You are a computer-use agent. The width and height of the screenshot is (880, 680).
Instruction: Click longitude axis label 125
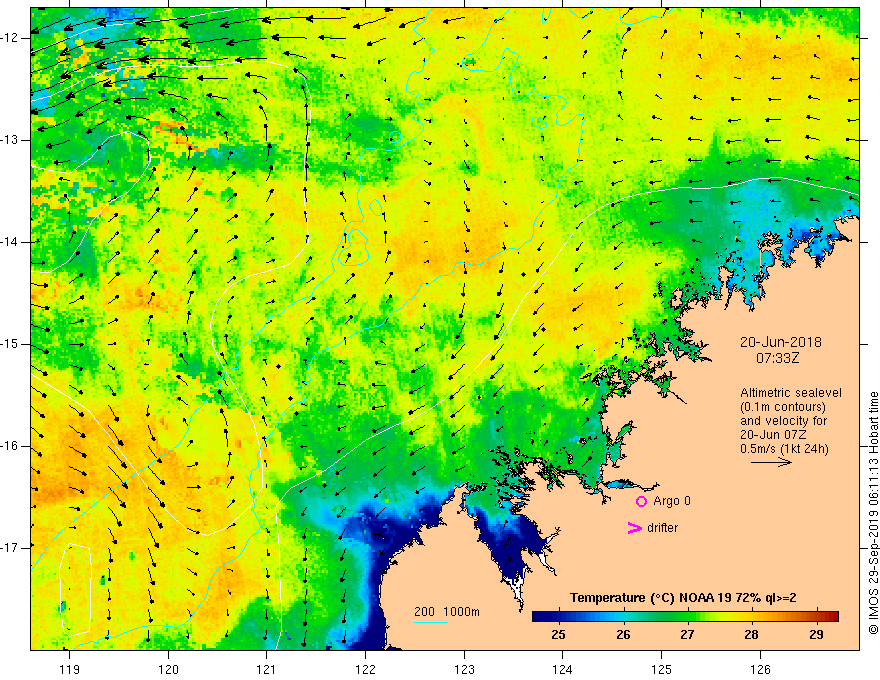tap(662, 669)
